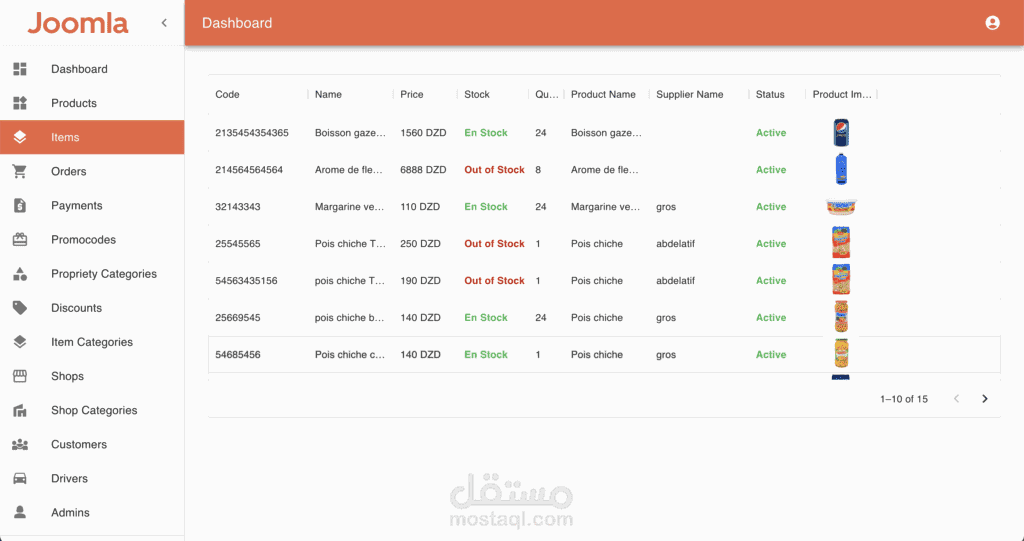Click the 1–10 of 15 pagination label
The width and height of the screenshot is (1024, 541).
tap(904, 399)
